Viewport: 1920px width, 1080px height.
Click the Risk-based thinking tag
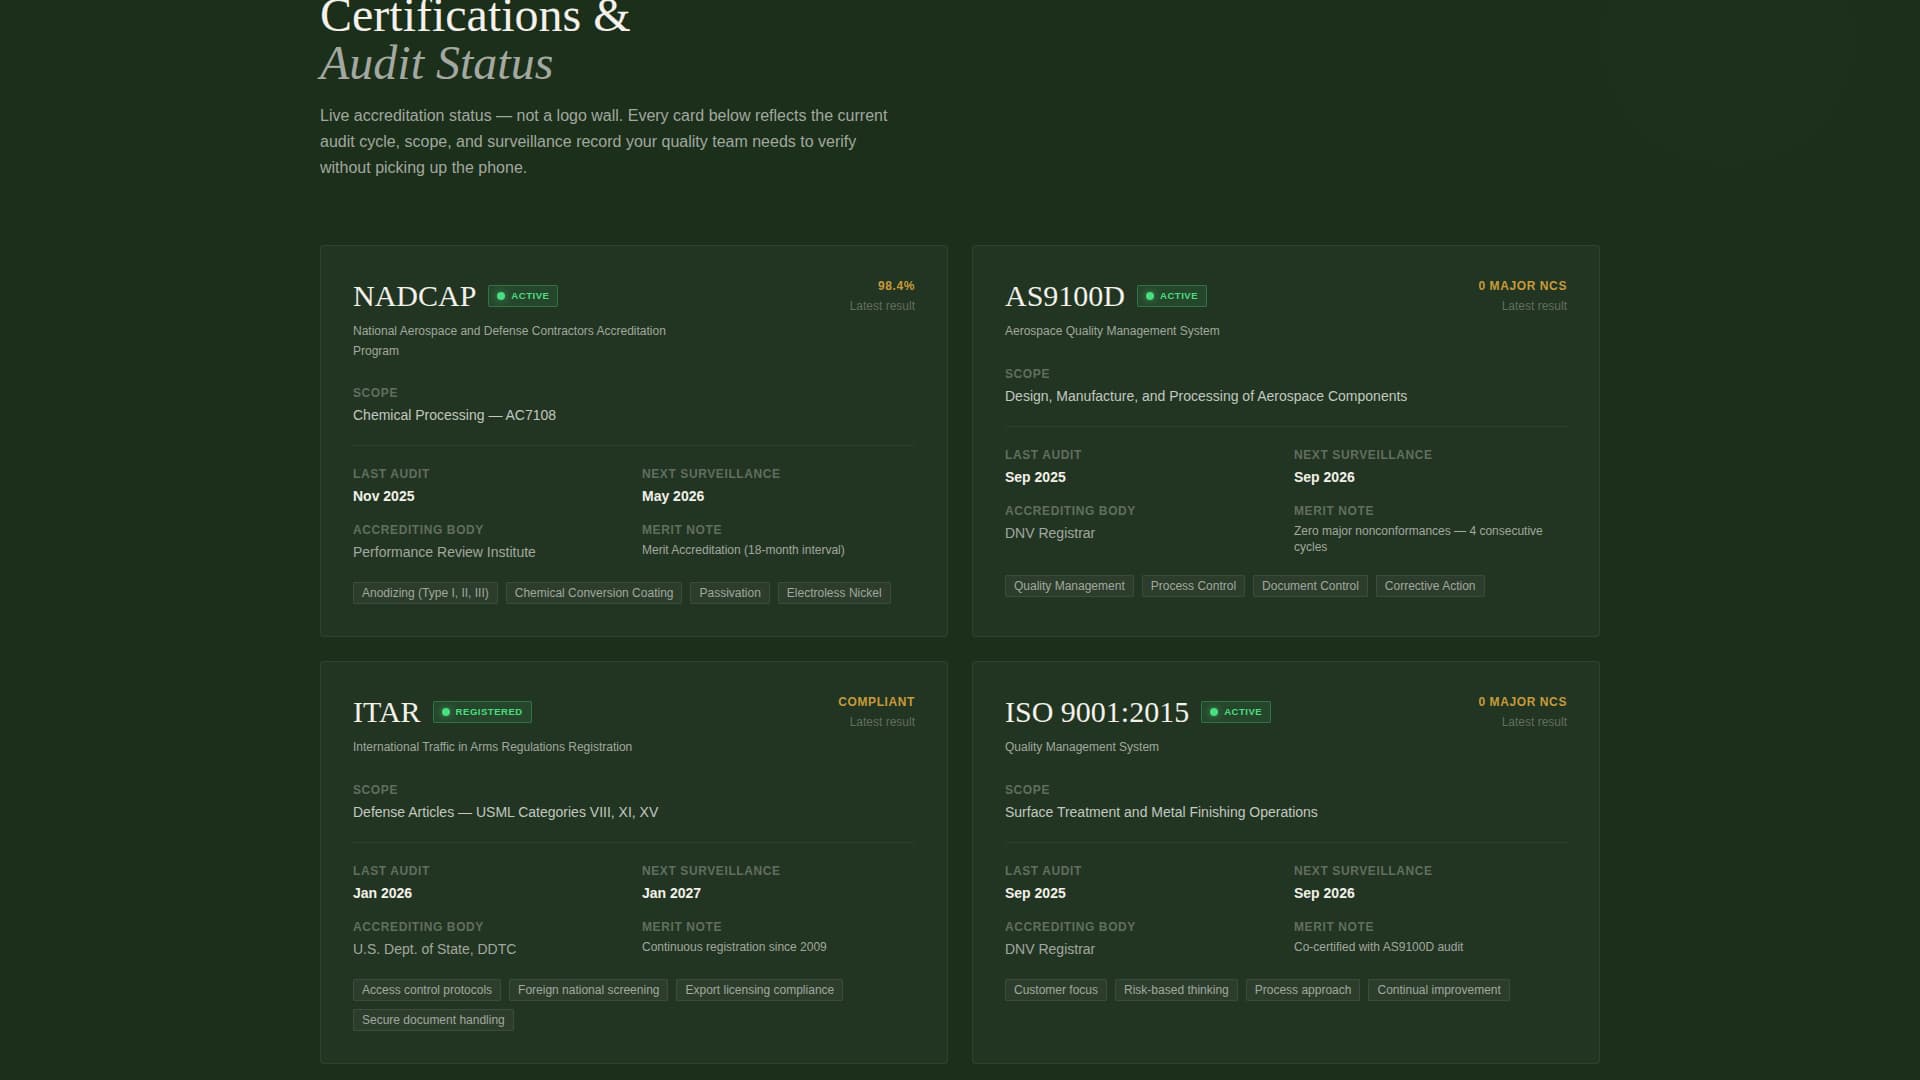pyautogui.click(x=1176, y=989)
